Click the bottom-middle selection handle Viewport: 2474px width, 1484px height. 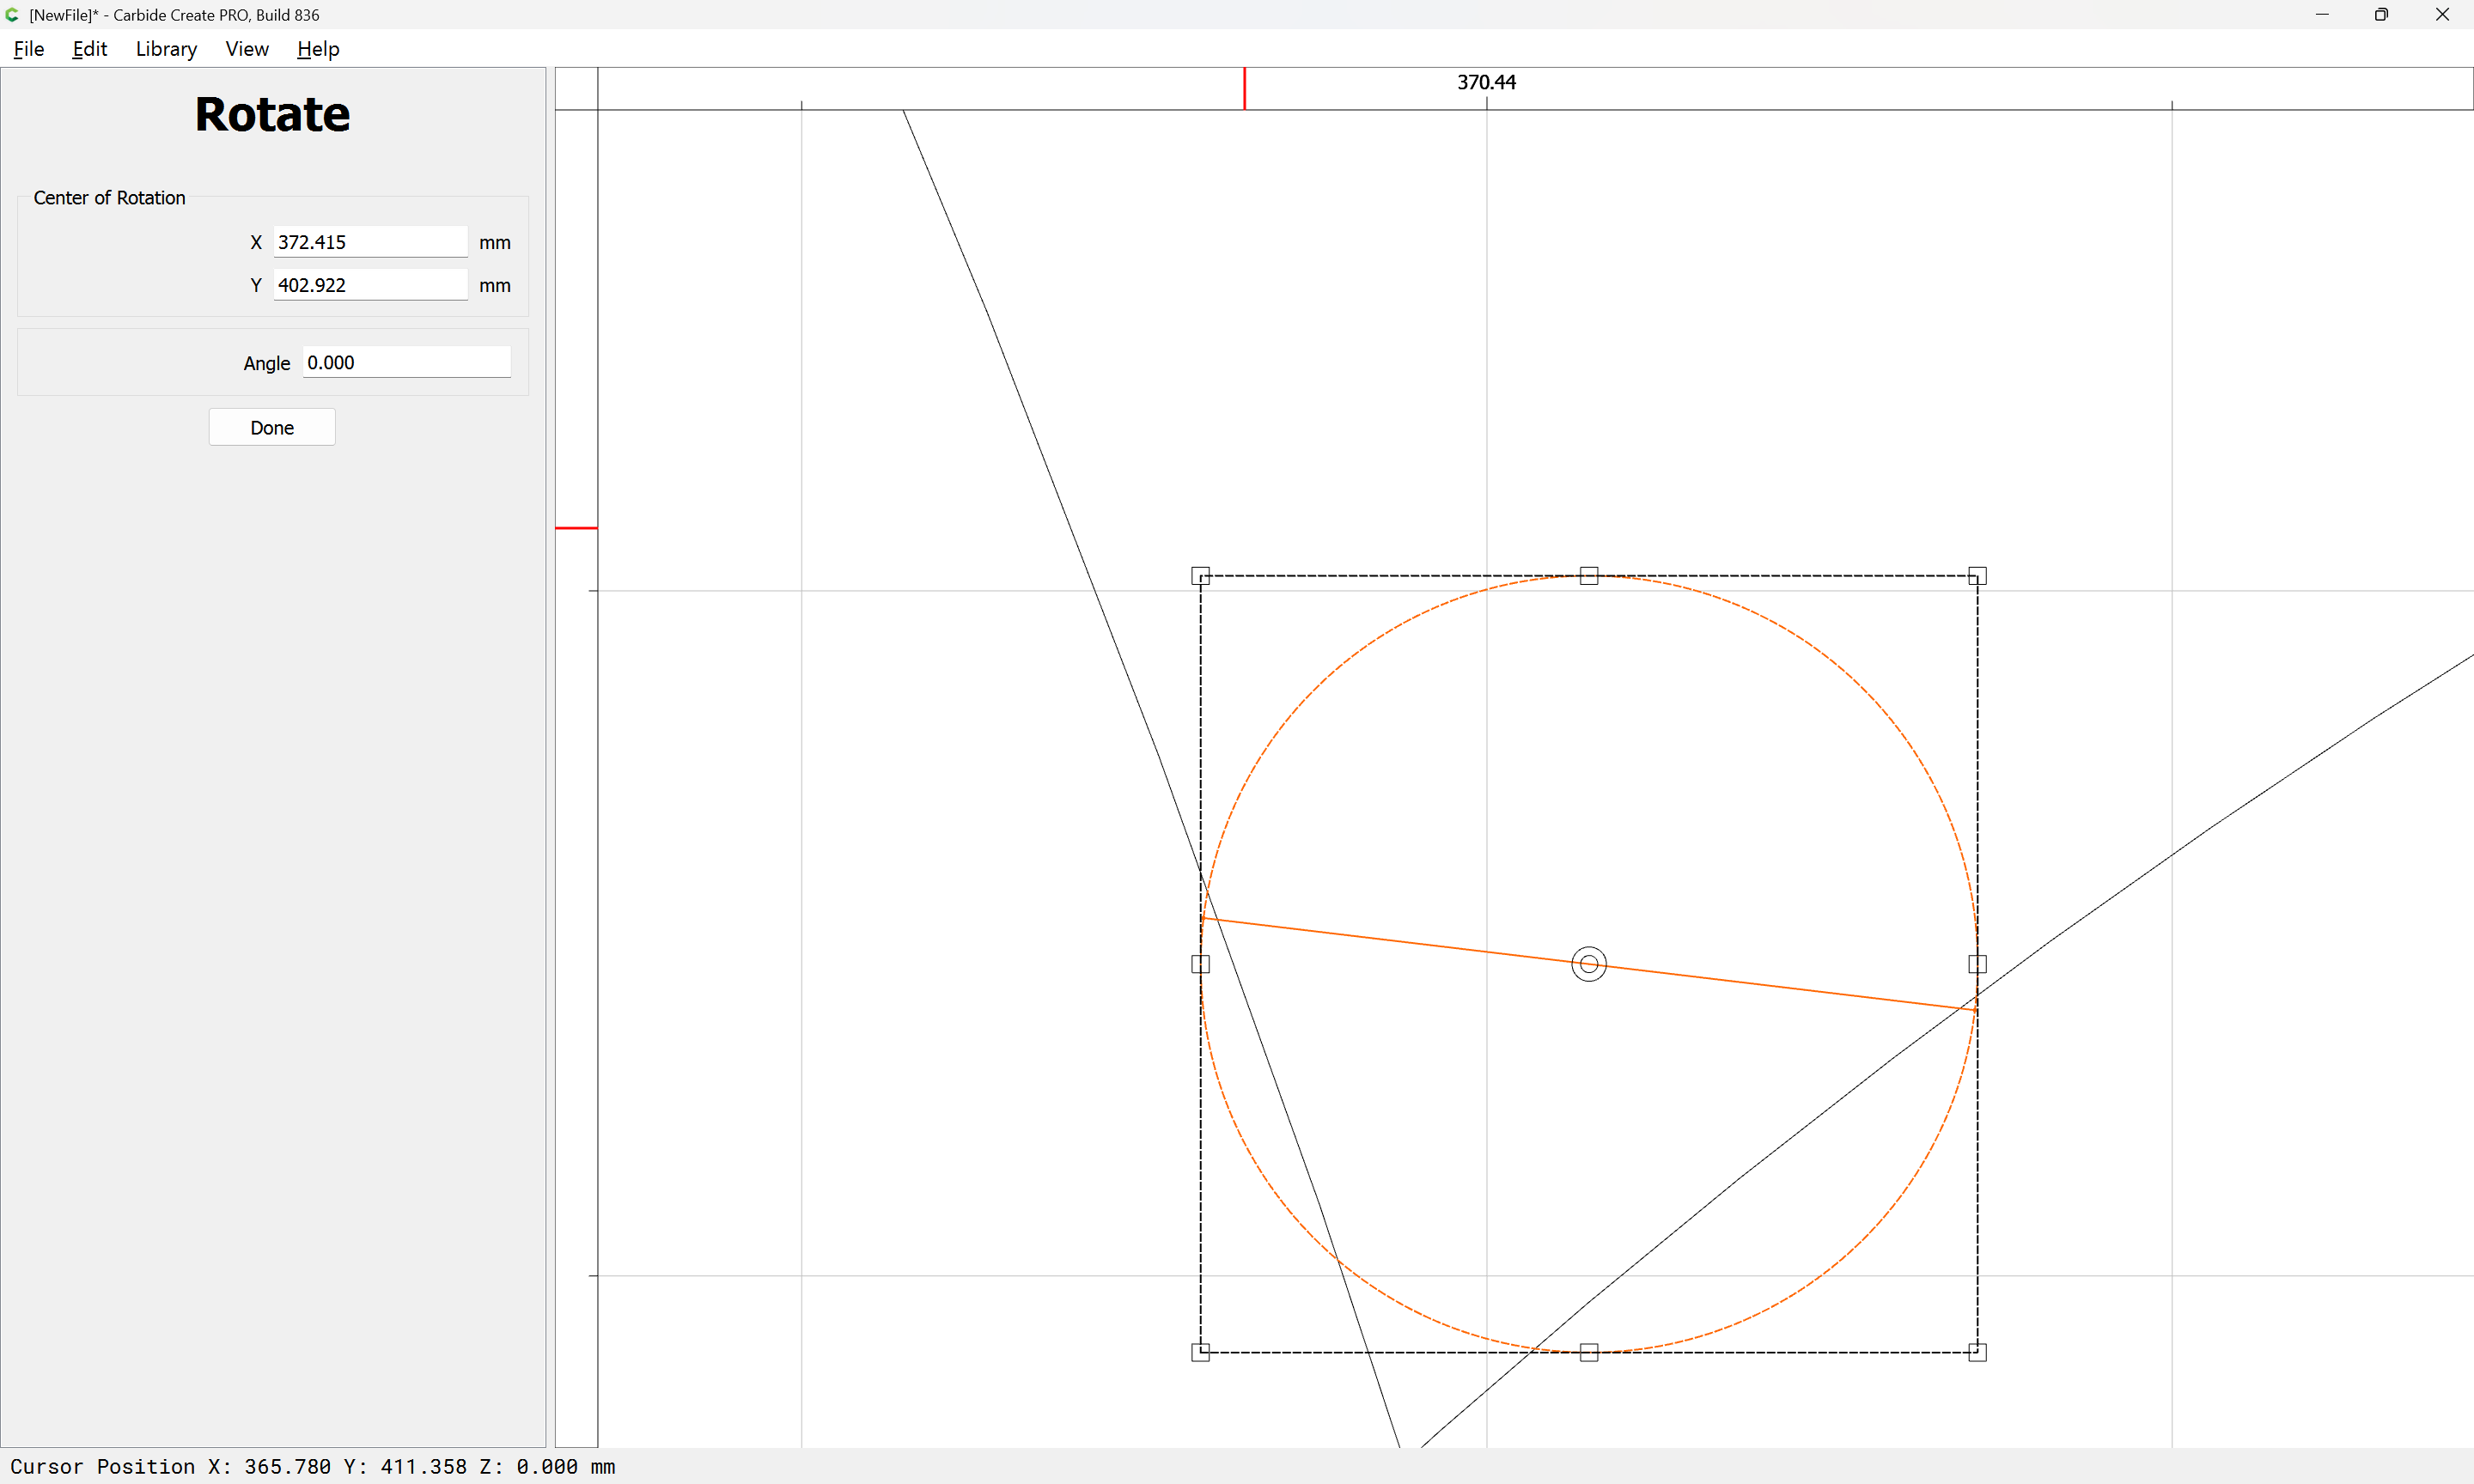click(x=1588, y=1352)
